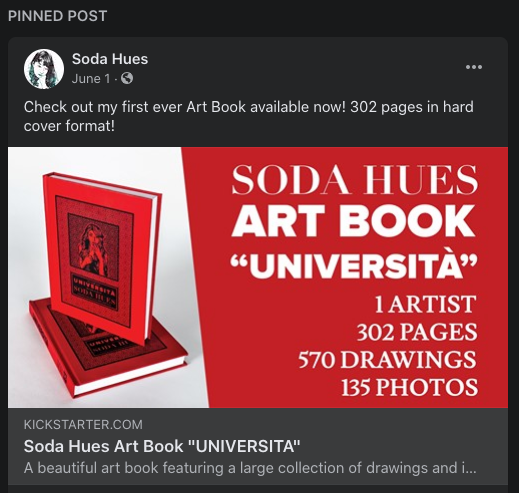This screenshot has width=519, height=493.
Task: Open the Soda Hues Art Book "UNIVERSITA" title link
Action: coord(162,446)
